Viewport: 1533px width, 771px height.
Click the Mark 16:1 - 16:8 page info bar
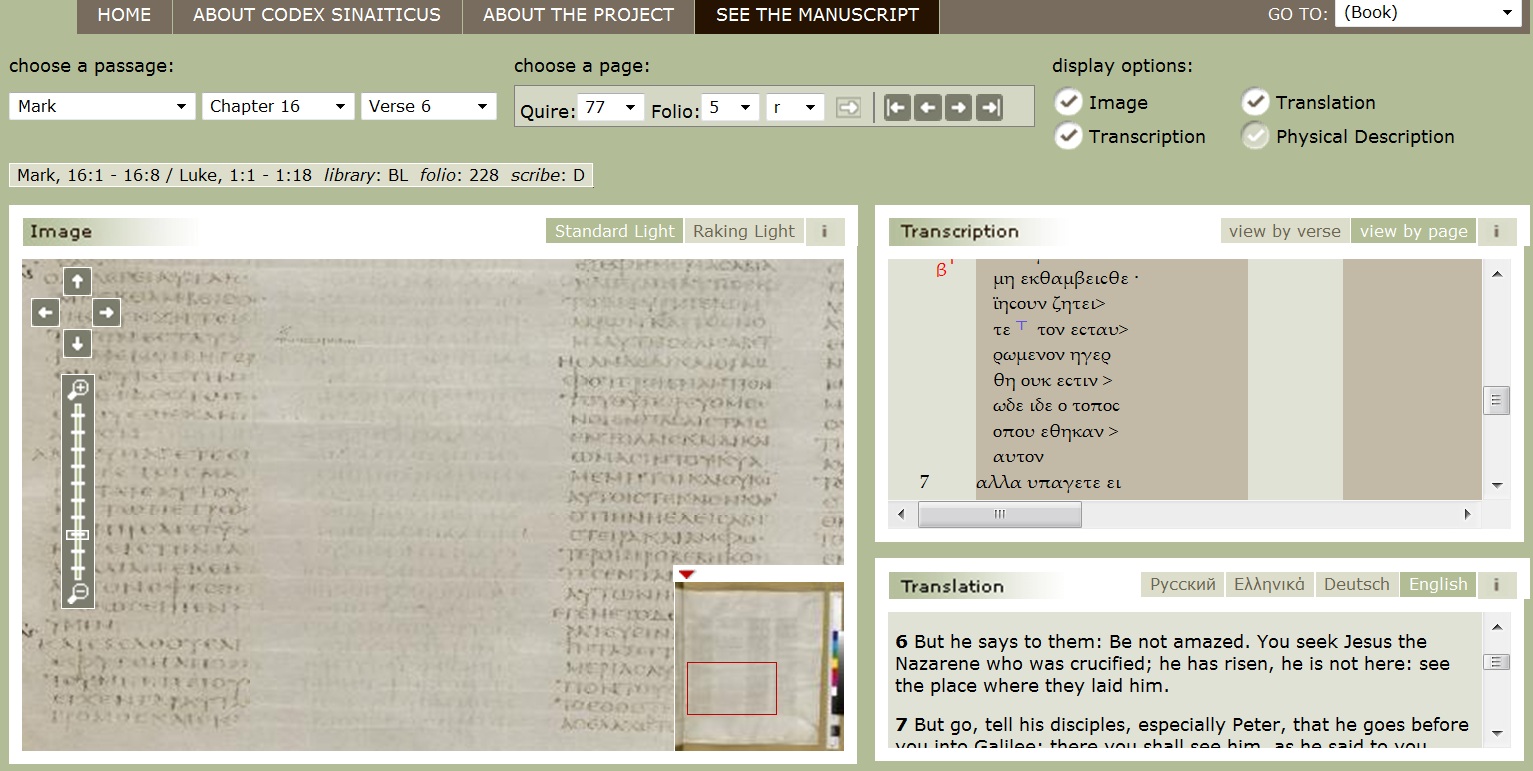click(x=301, y=176)
